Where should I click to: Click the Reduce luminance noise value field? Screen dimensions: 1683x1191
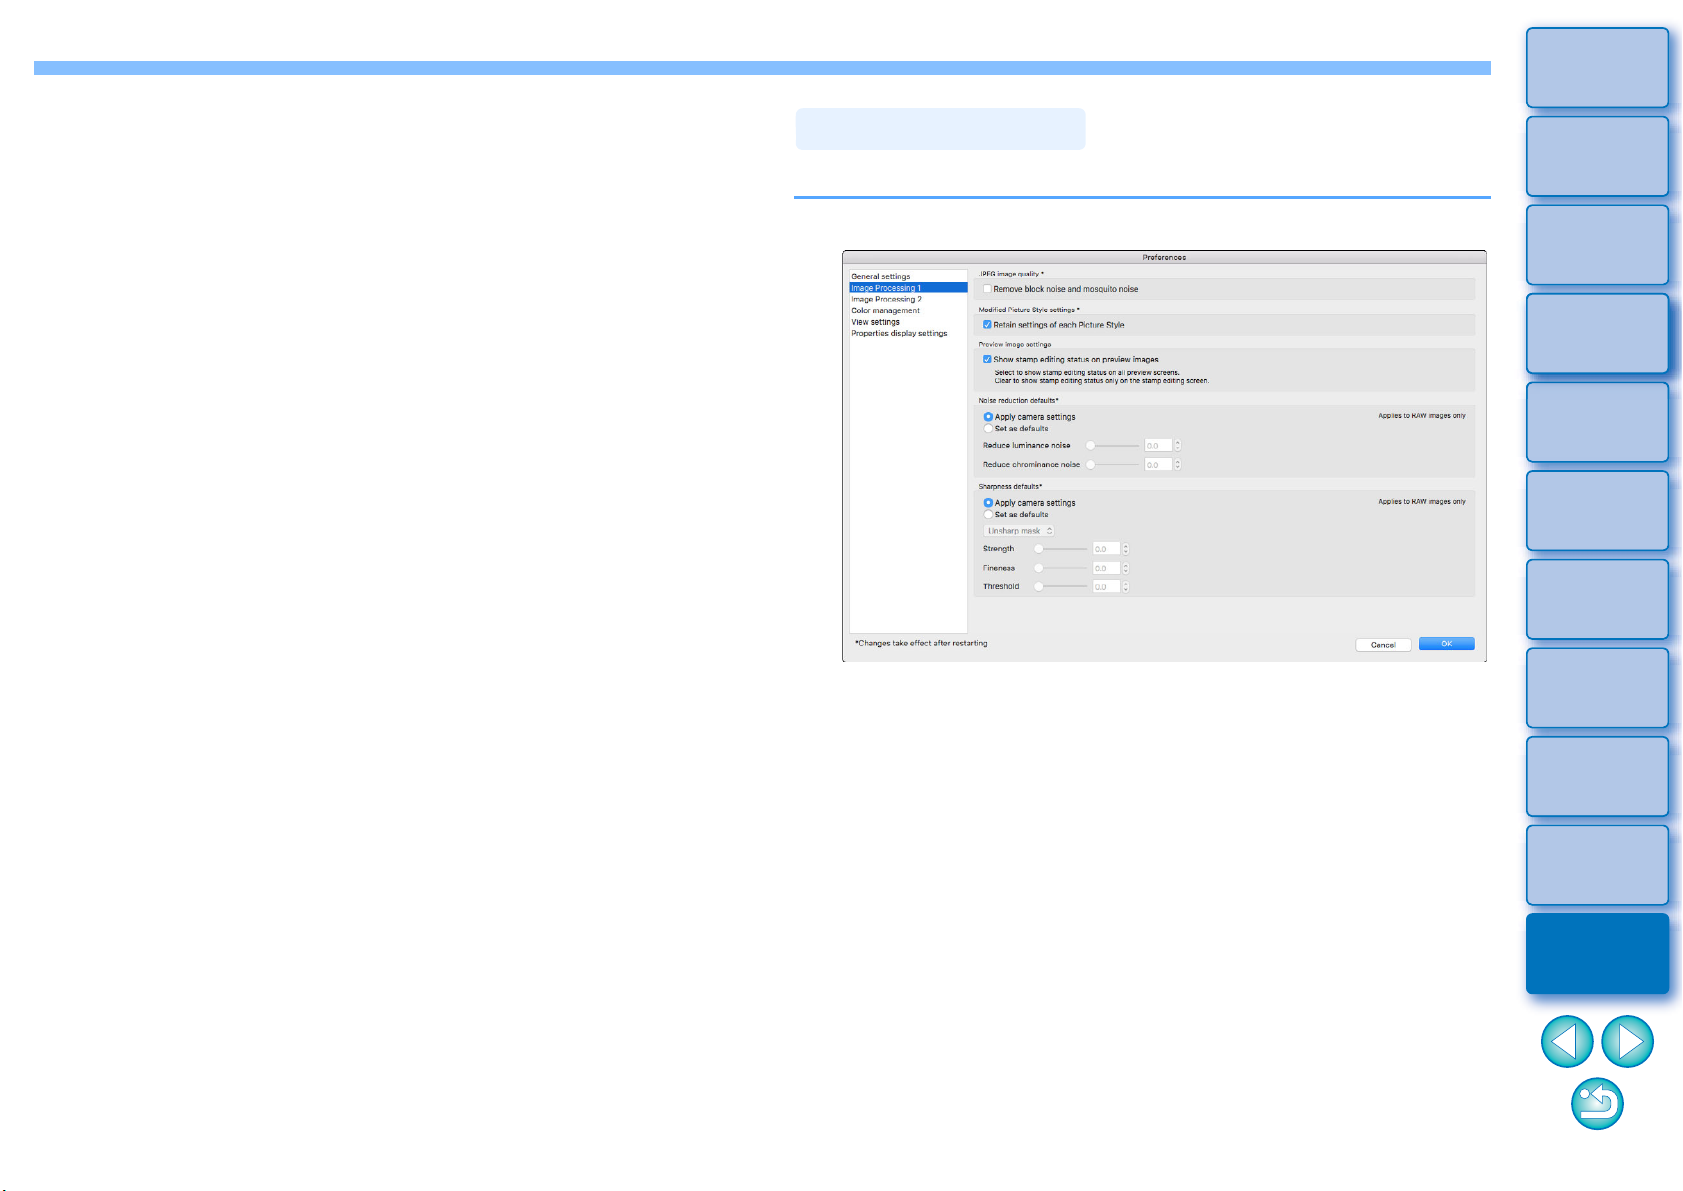point(1158,445)
